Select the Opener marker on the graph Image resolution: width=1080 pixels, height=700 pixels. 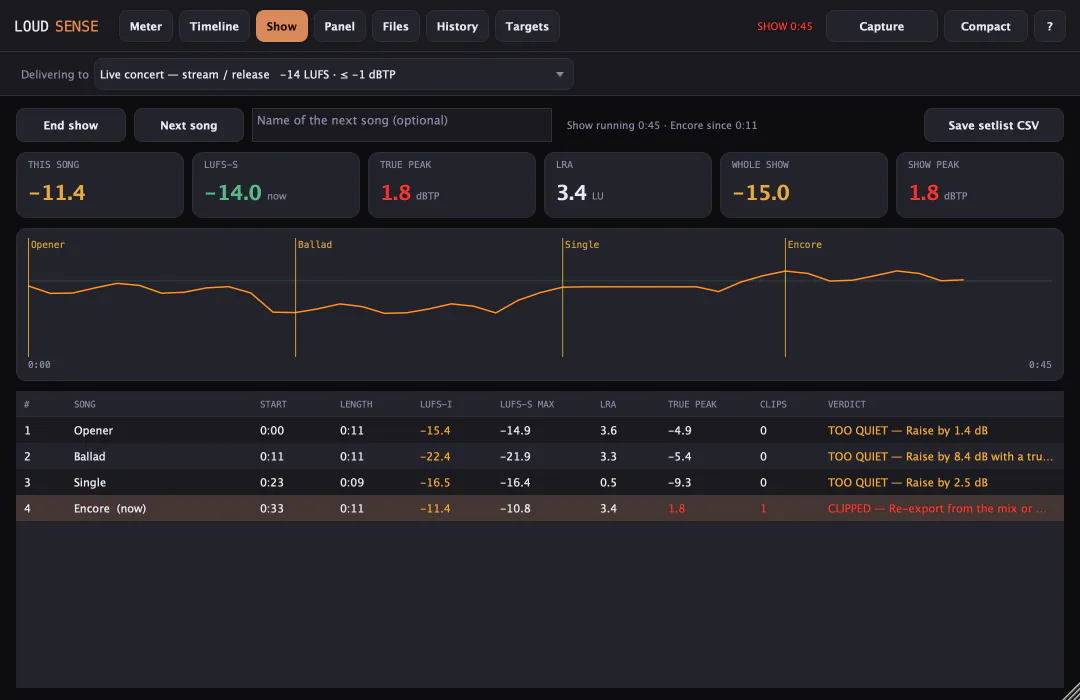tap(48, 245)
